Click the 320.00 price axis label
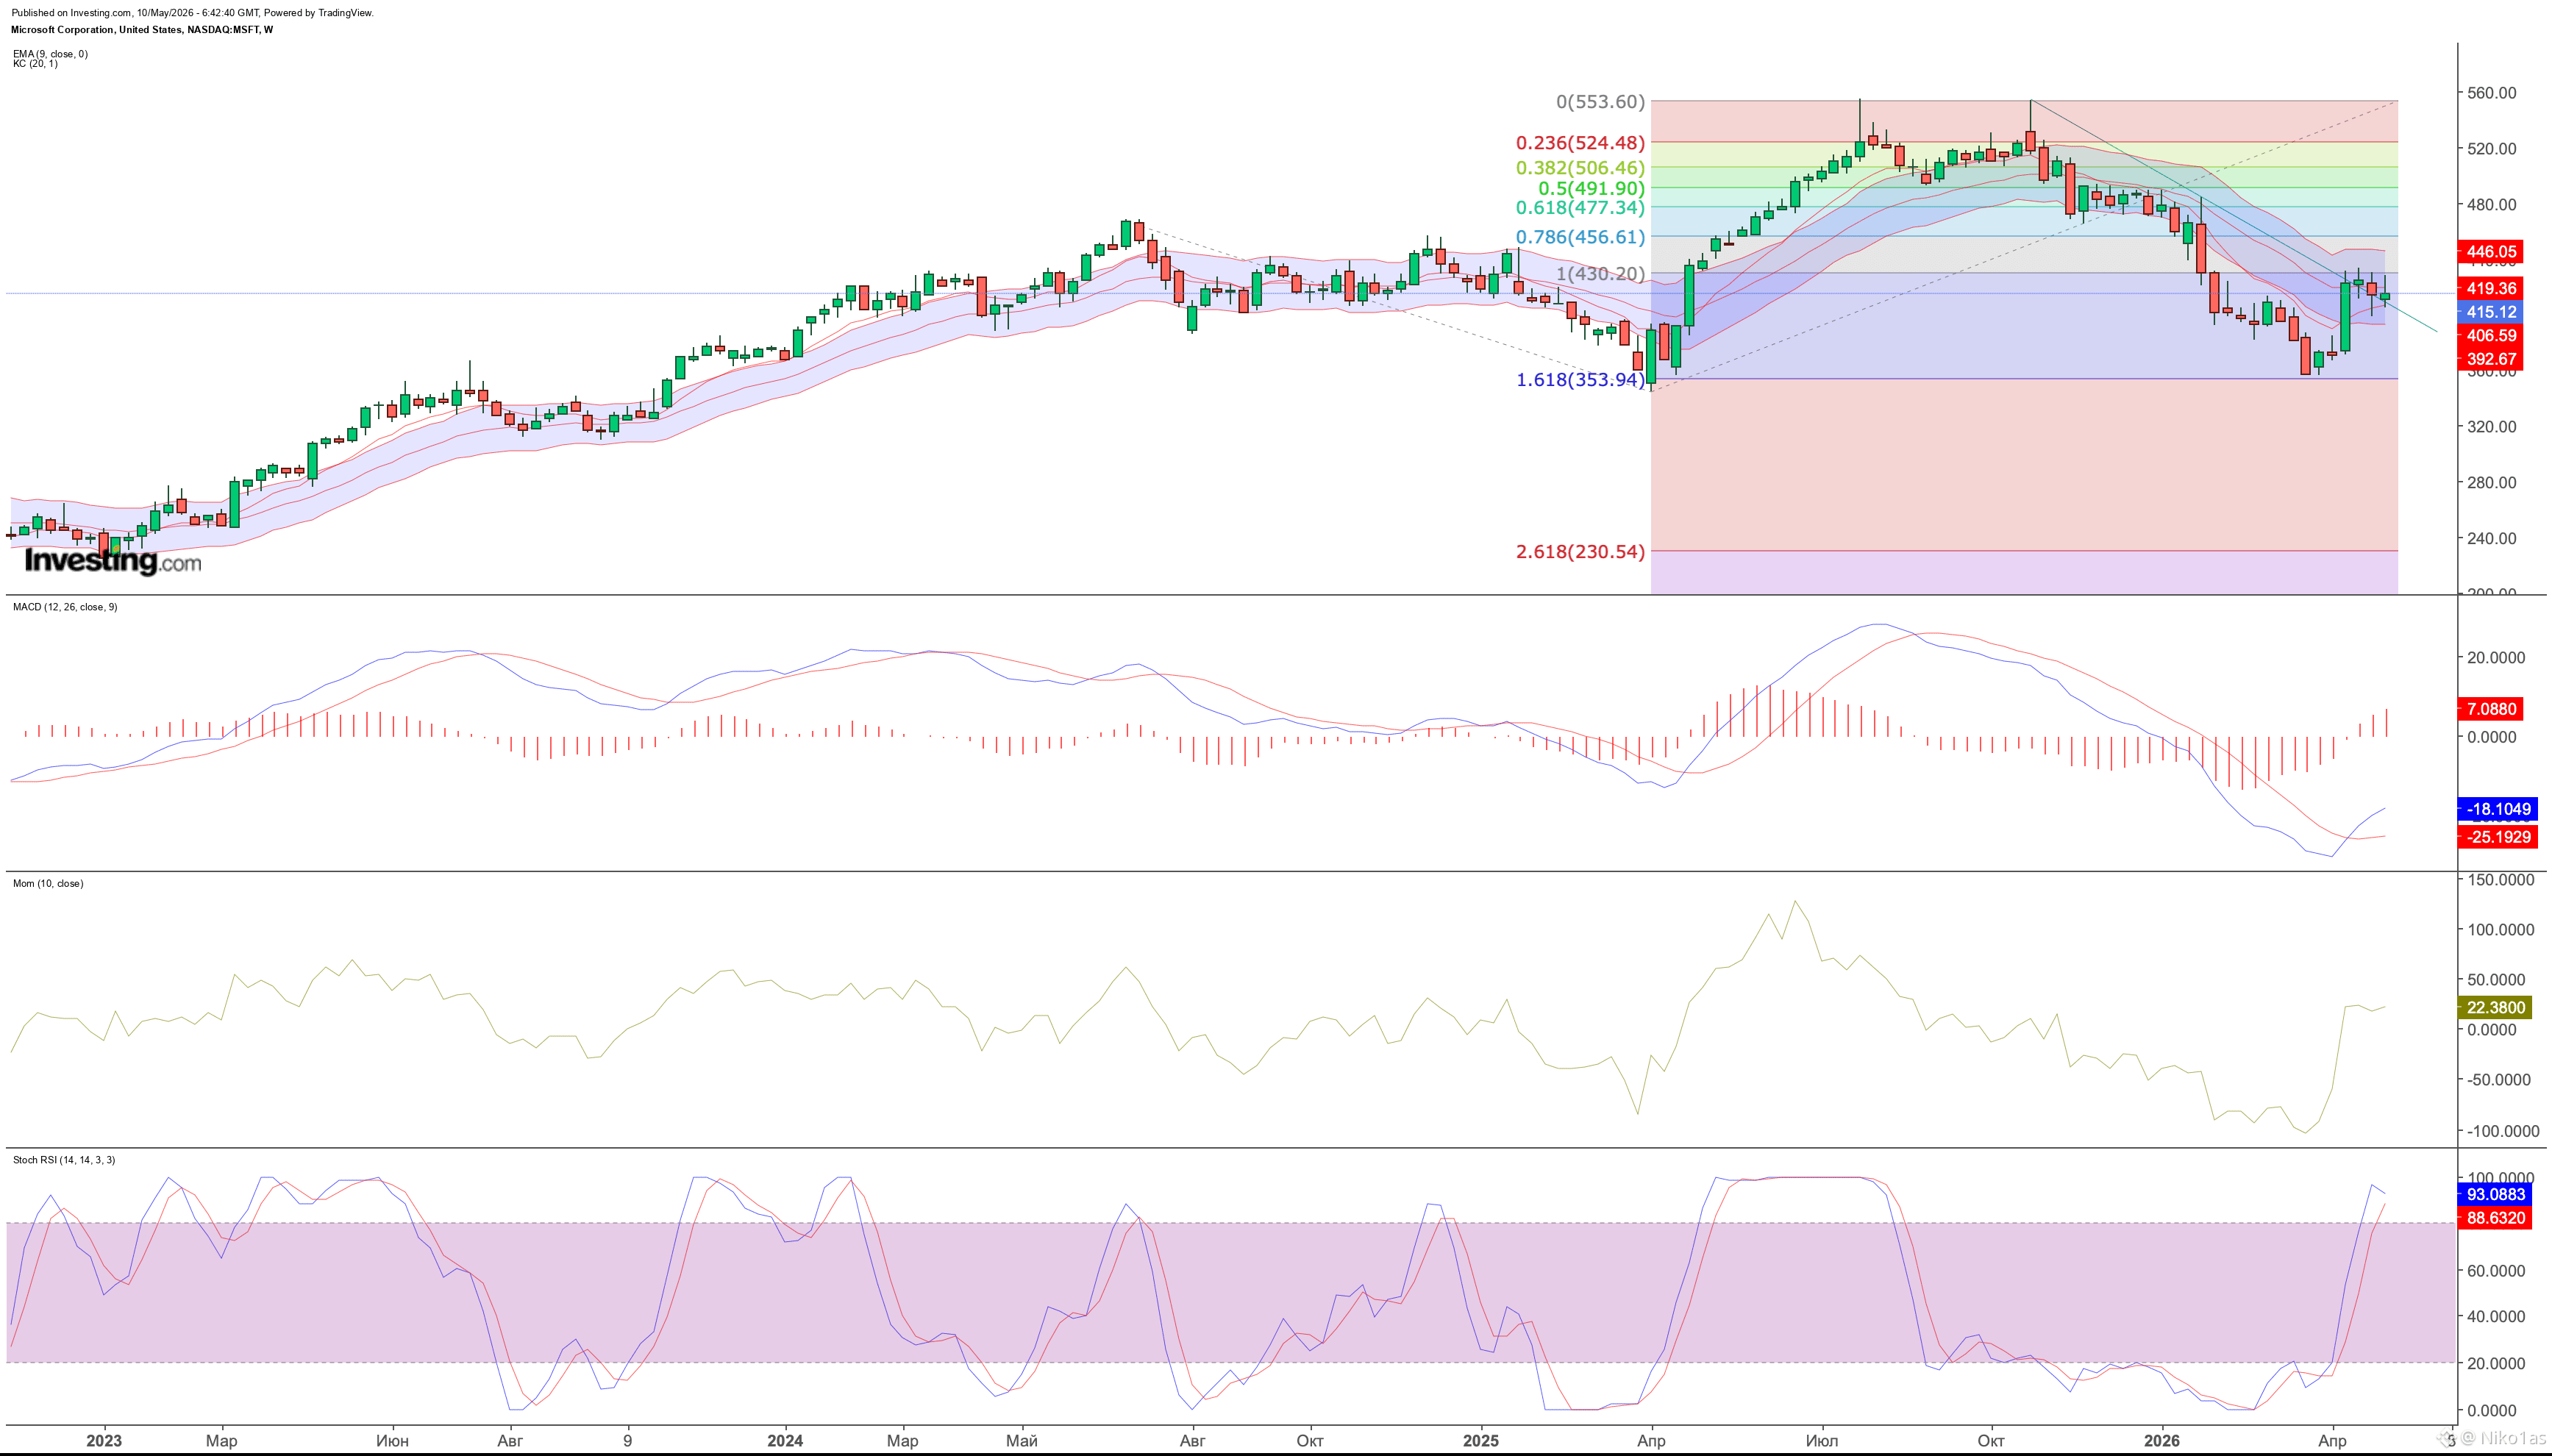The height and width of the screenshot is (1456, 2552). (x=2492, y=426)
